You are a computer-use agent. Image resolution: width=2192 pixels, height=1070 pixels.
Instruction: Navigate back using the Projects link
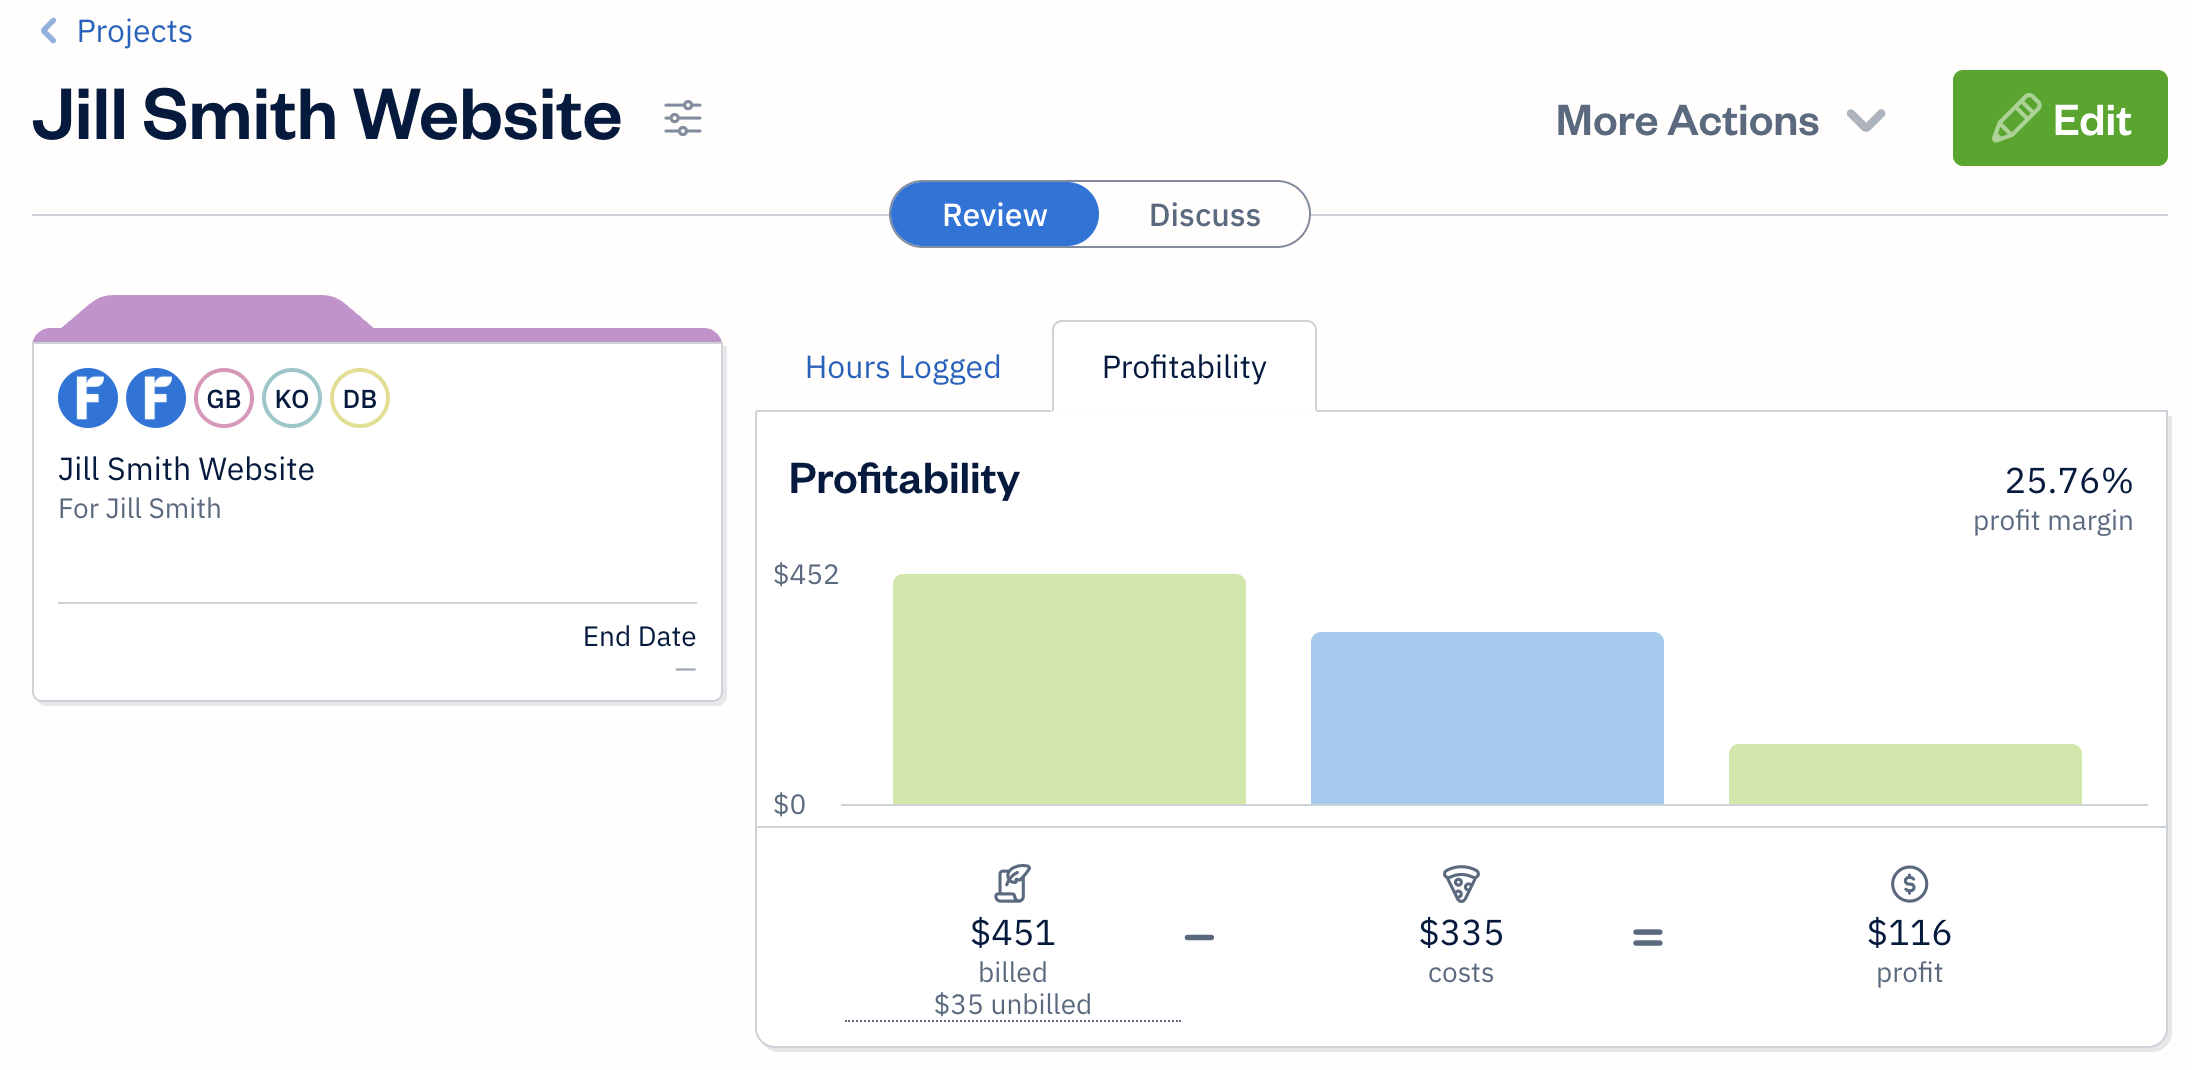pos(132,31)
